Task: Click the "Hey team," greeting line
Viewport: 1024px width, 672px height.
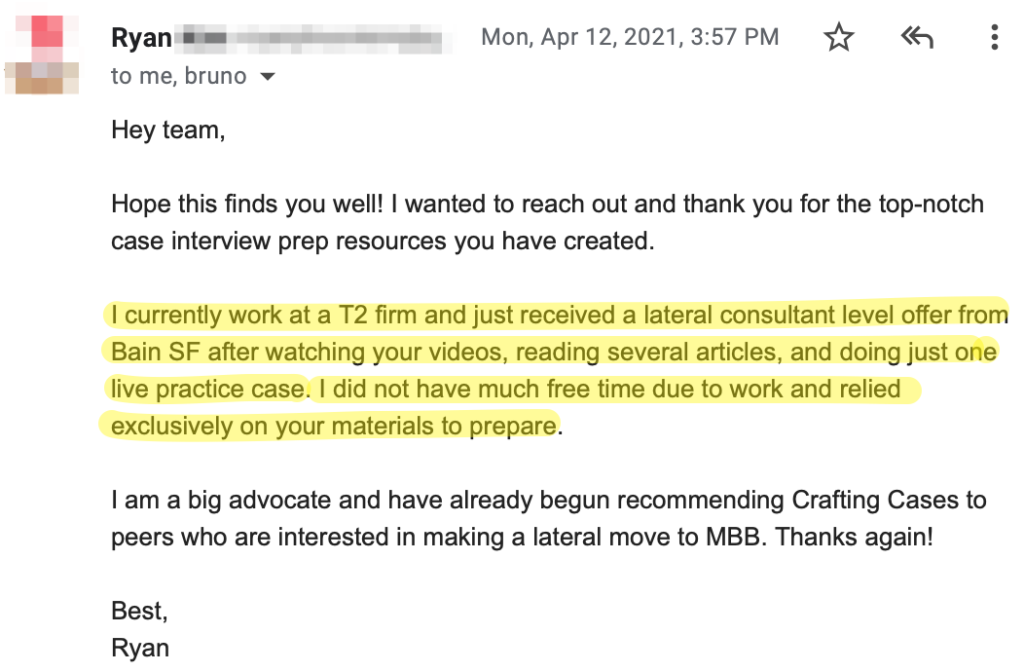Action: tap(168, 130)
